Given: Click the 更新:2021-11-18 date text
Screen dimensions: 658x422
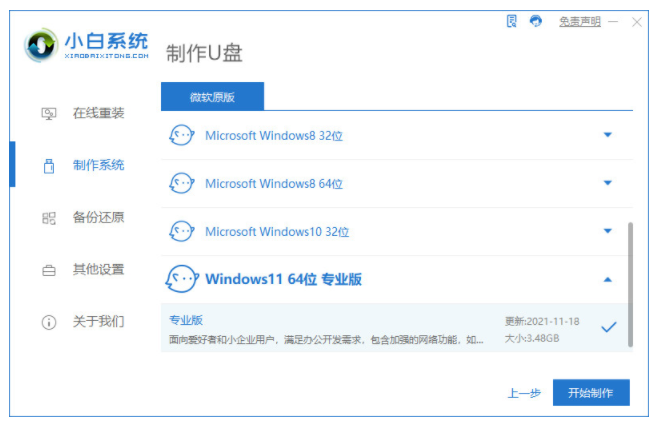Looking at the screenshot, I should coord(542,321).
